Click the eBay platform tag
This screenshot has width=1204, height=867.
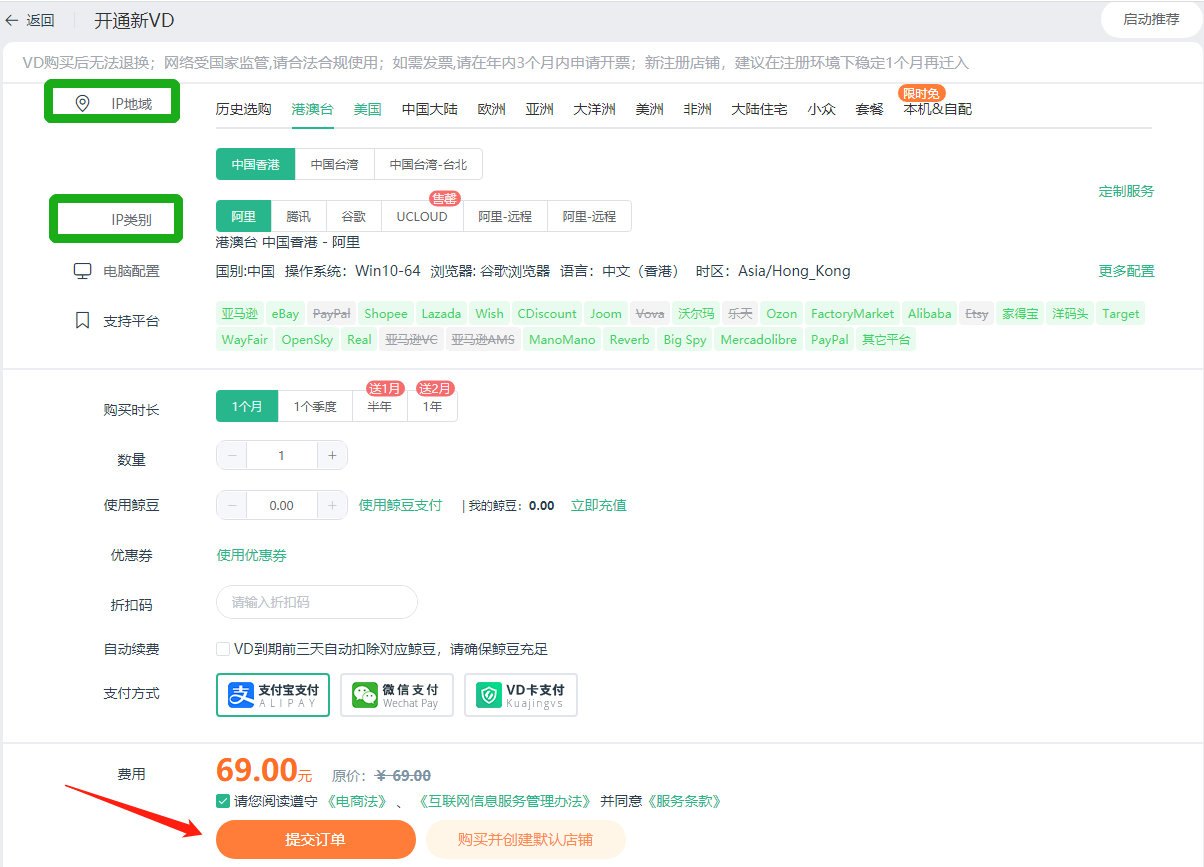coord(285,313)
